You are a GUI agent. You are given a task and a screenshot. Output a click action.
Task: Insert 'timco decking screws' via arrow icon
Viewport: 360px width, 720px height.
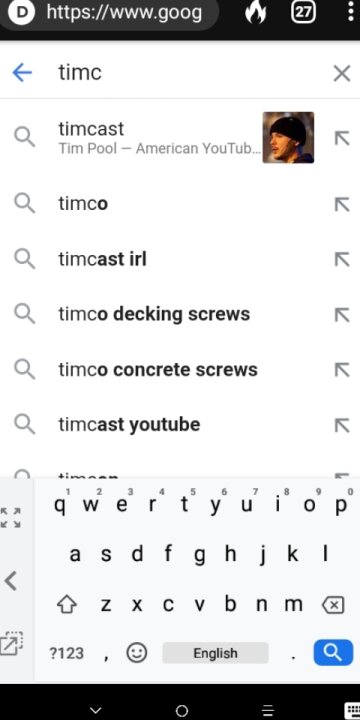(x=342, y=315)
